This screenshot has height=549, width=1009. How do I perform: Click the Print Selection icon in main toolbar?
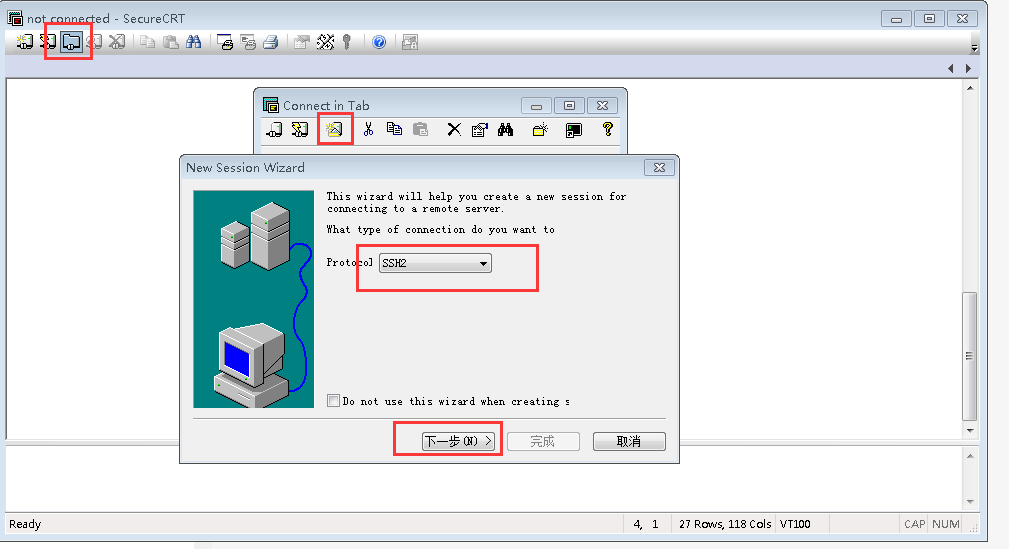point(248,42)
